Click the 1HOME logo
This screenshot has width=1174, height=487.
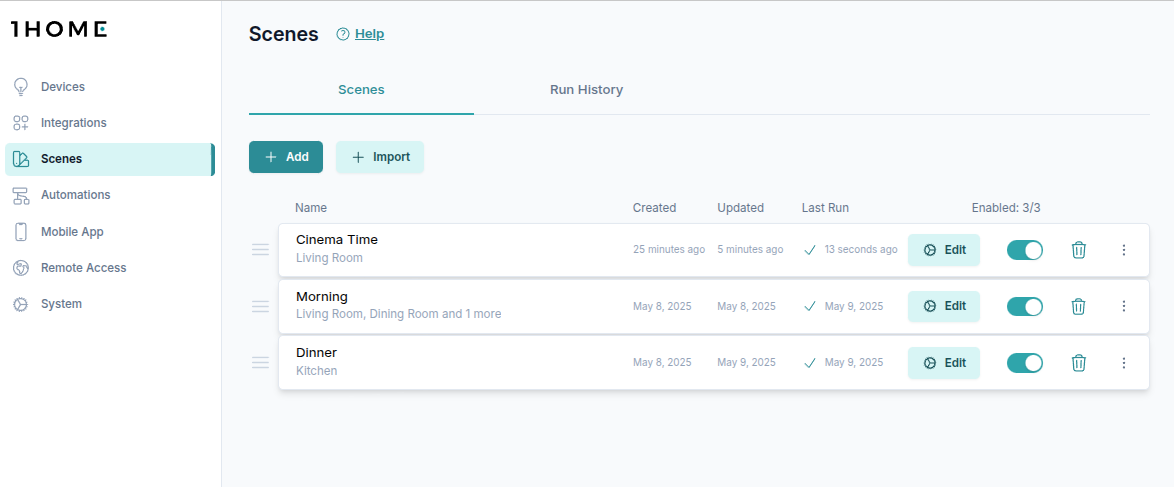click(x=59, y=29)
